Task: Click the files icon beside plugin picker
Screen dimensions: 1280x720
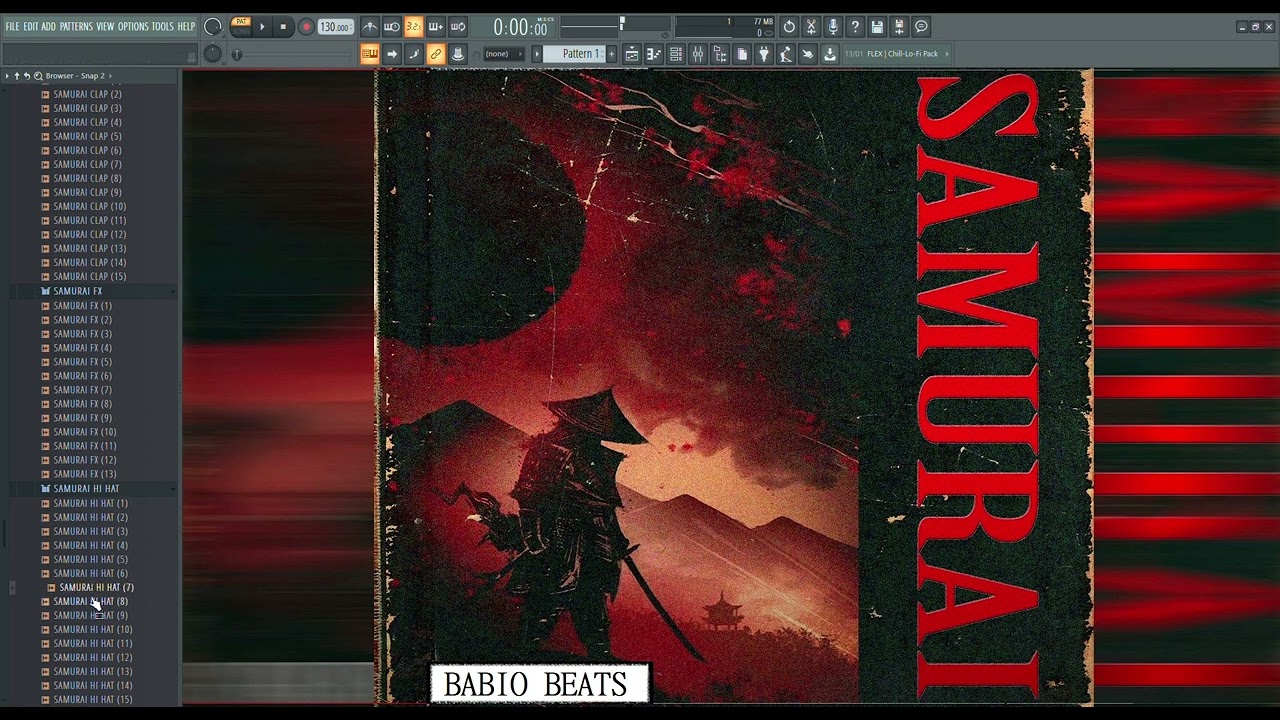Action: (x=742, y=54)
